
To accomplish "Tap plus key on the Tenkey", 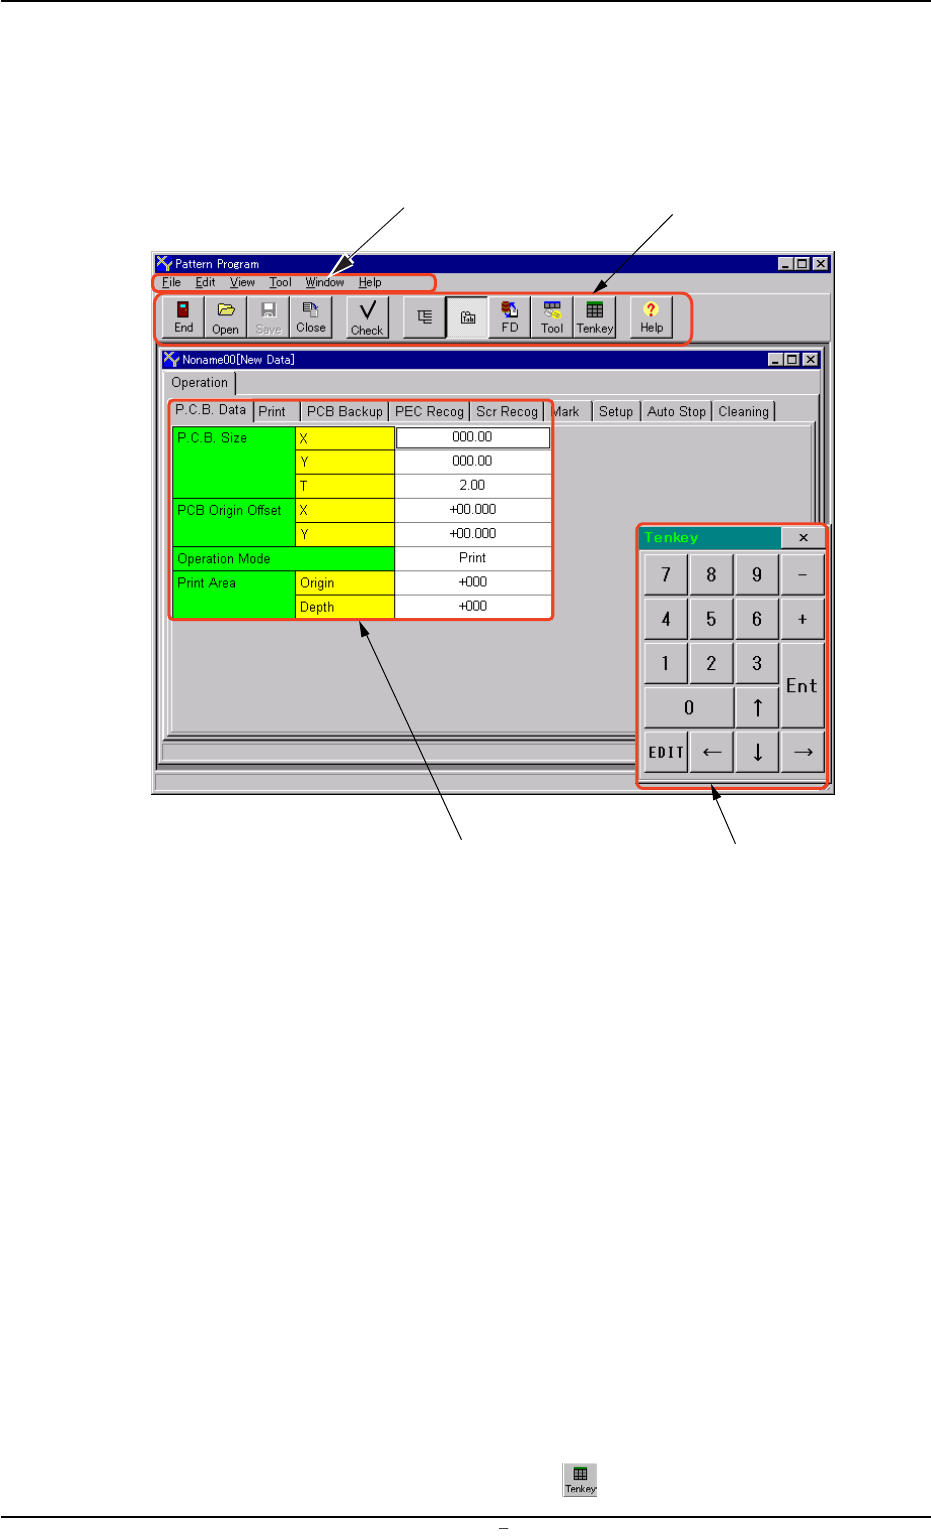I will (x=802, y=619).
